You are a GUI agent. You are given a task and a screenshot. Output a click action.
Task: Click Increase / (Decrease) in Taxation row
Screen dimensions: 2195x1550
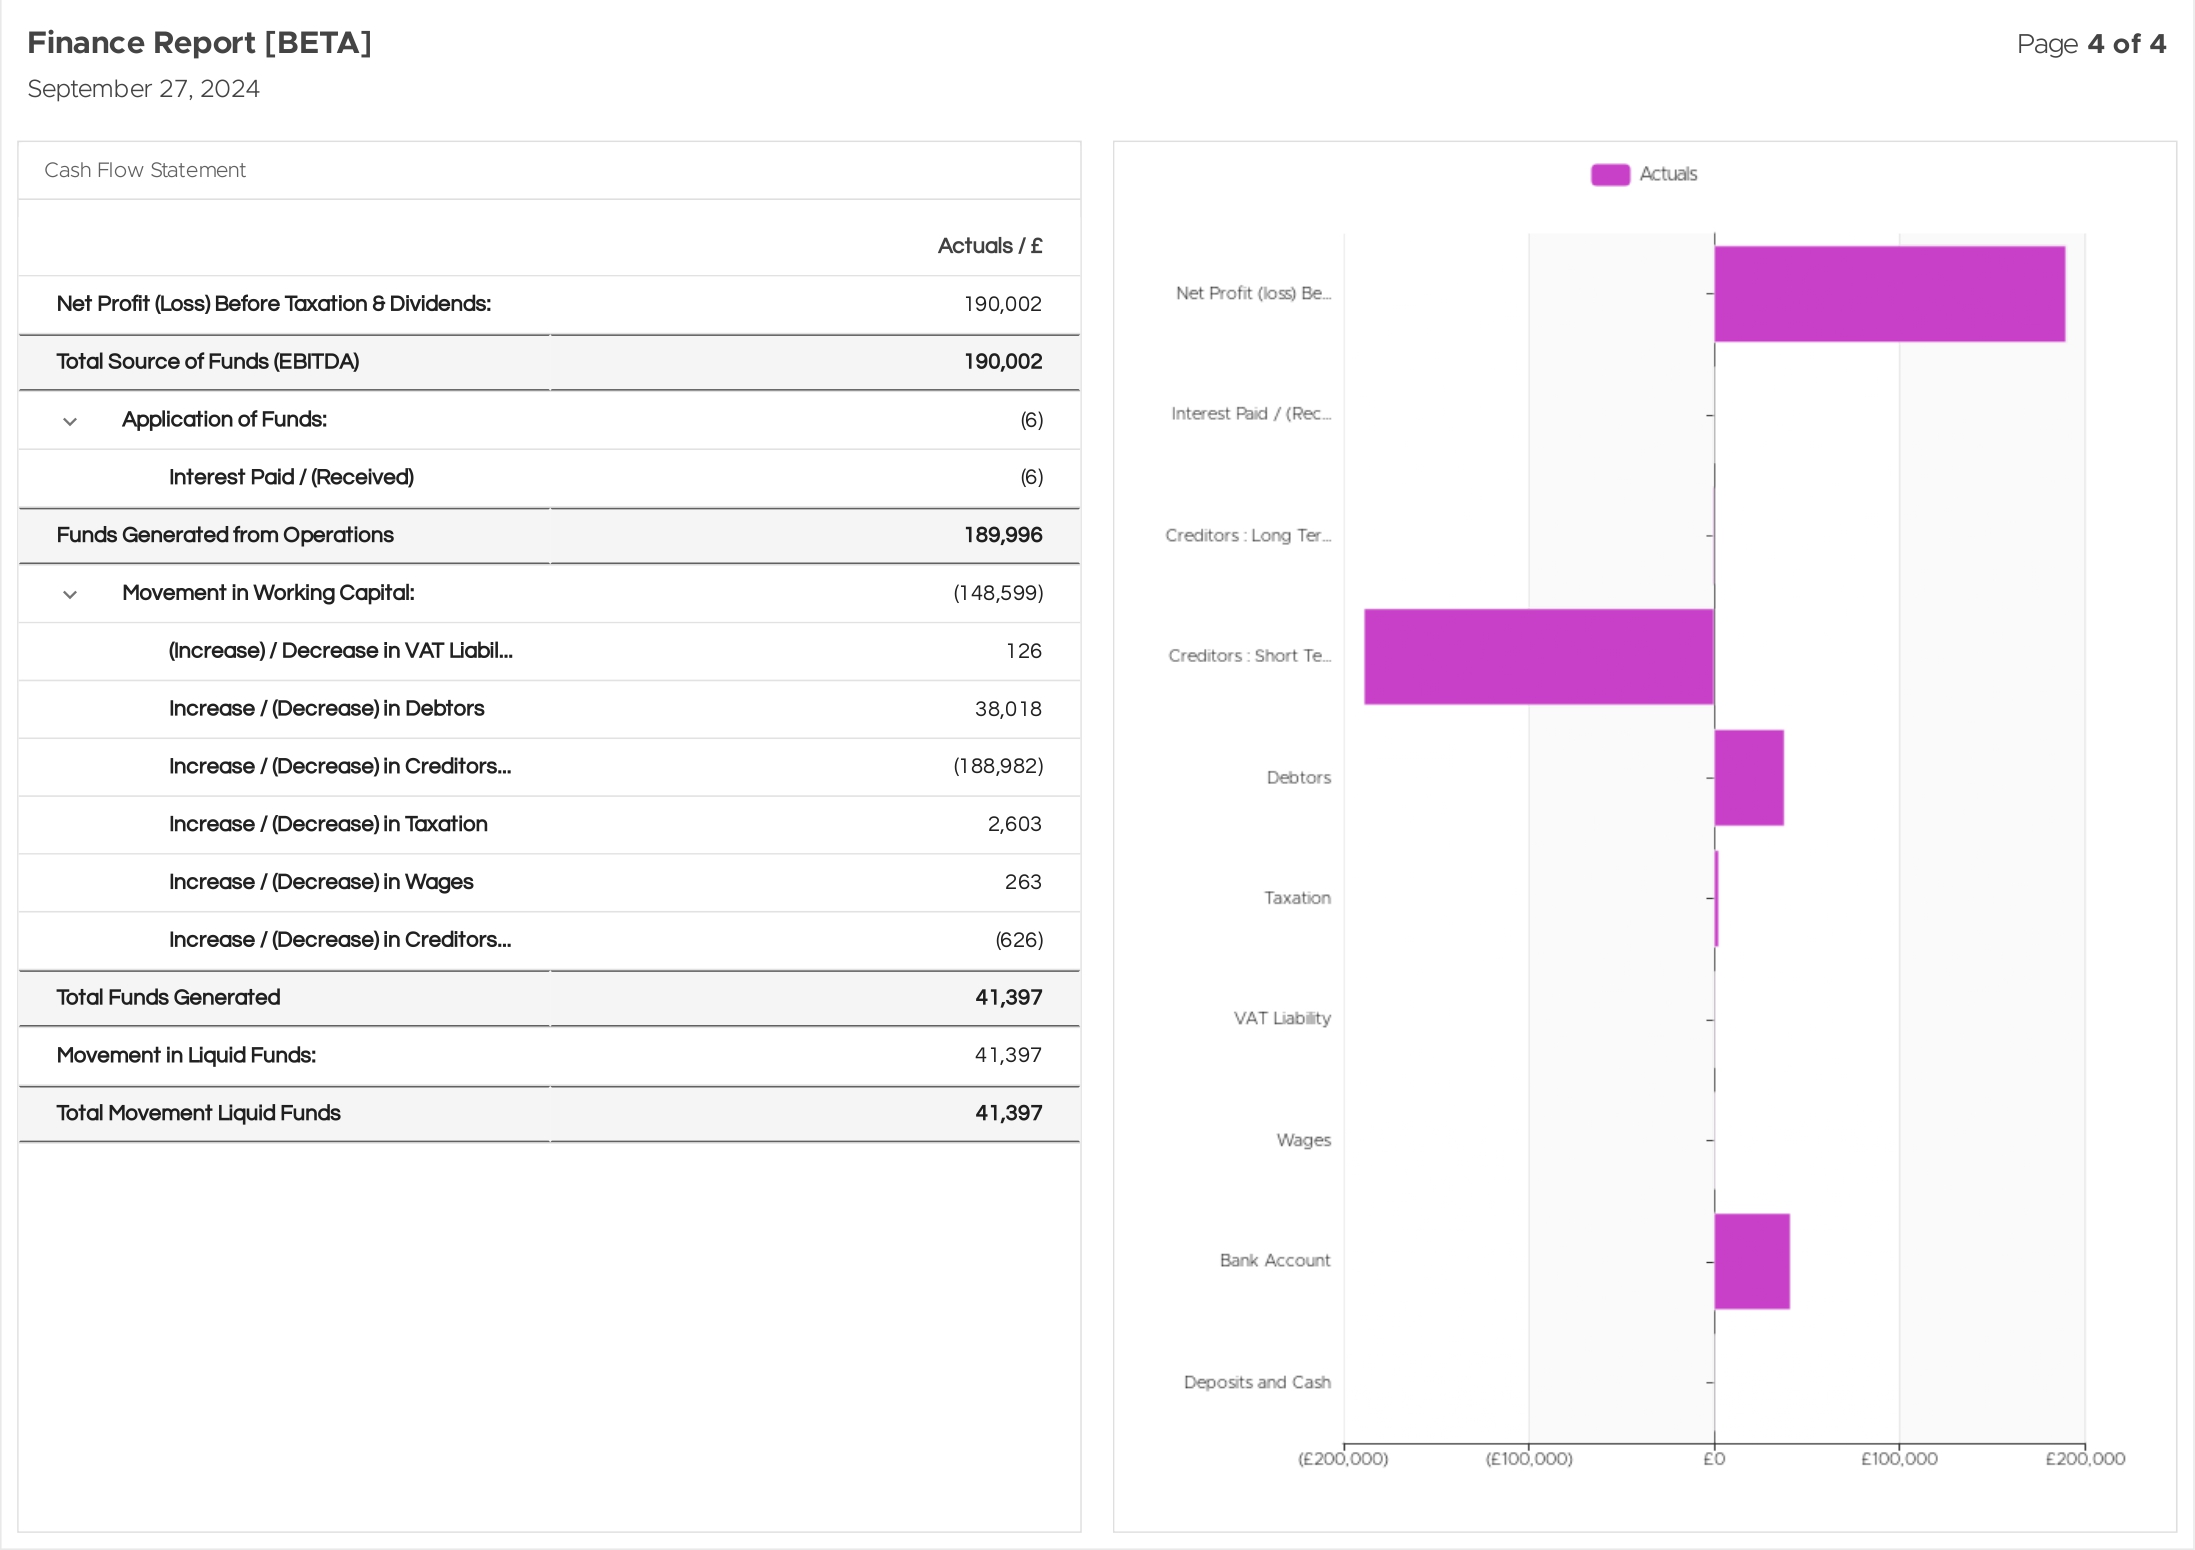tap(549, 825)
